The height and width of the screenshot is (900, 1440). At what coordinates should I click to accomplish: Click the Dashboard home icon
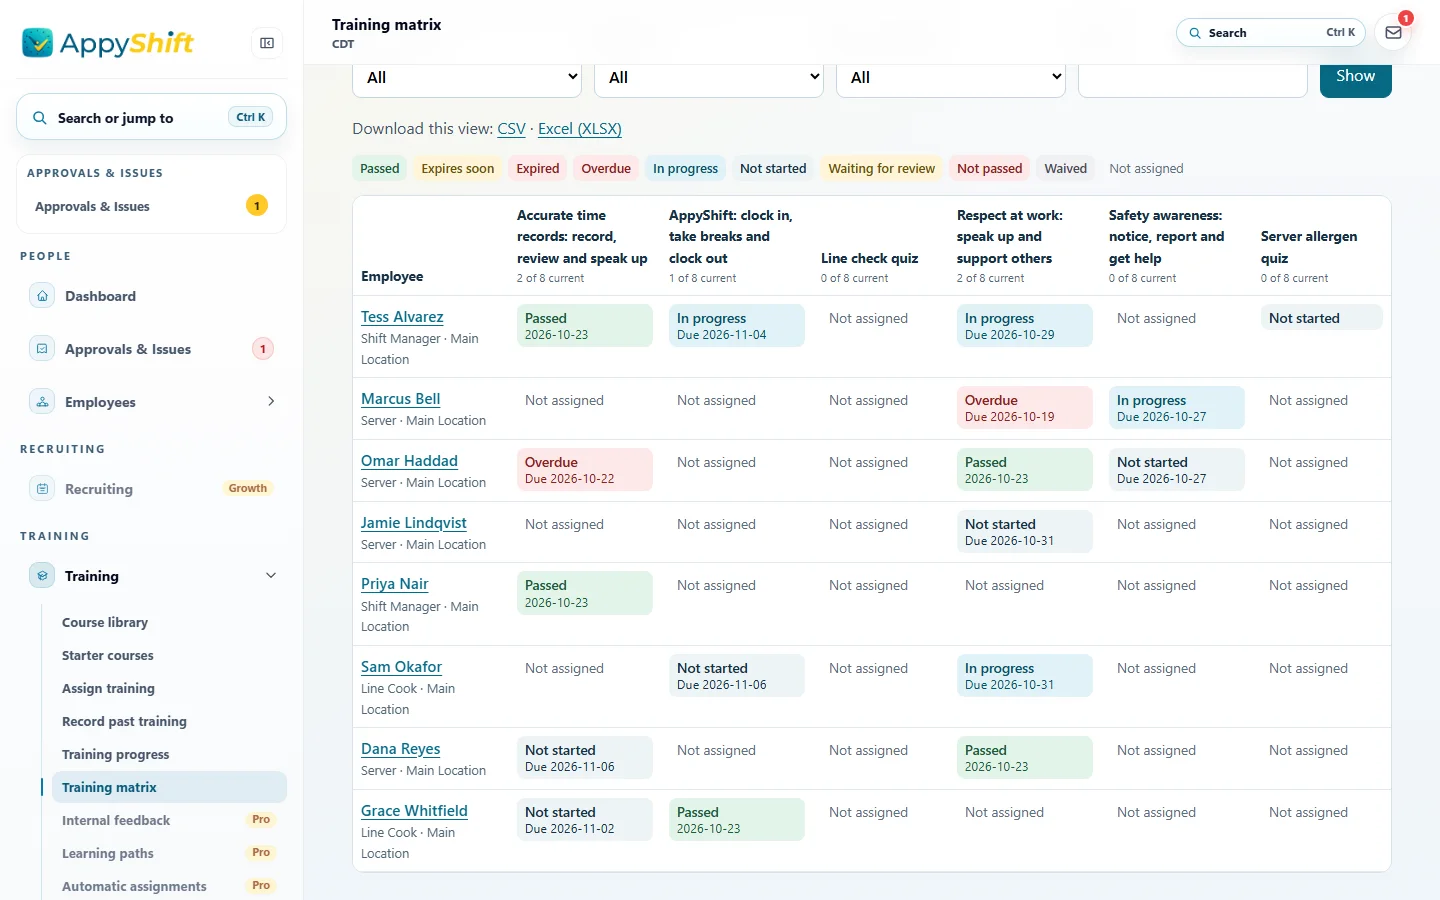pos(42,296)
